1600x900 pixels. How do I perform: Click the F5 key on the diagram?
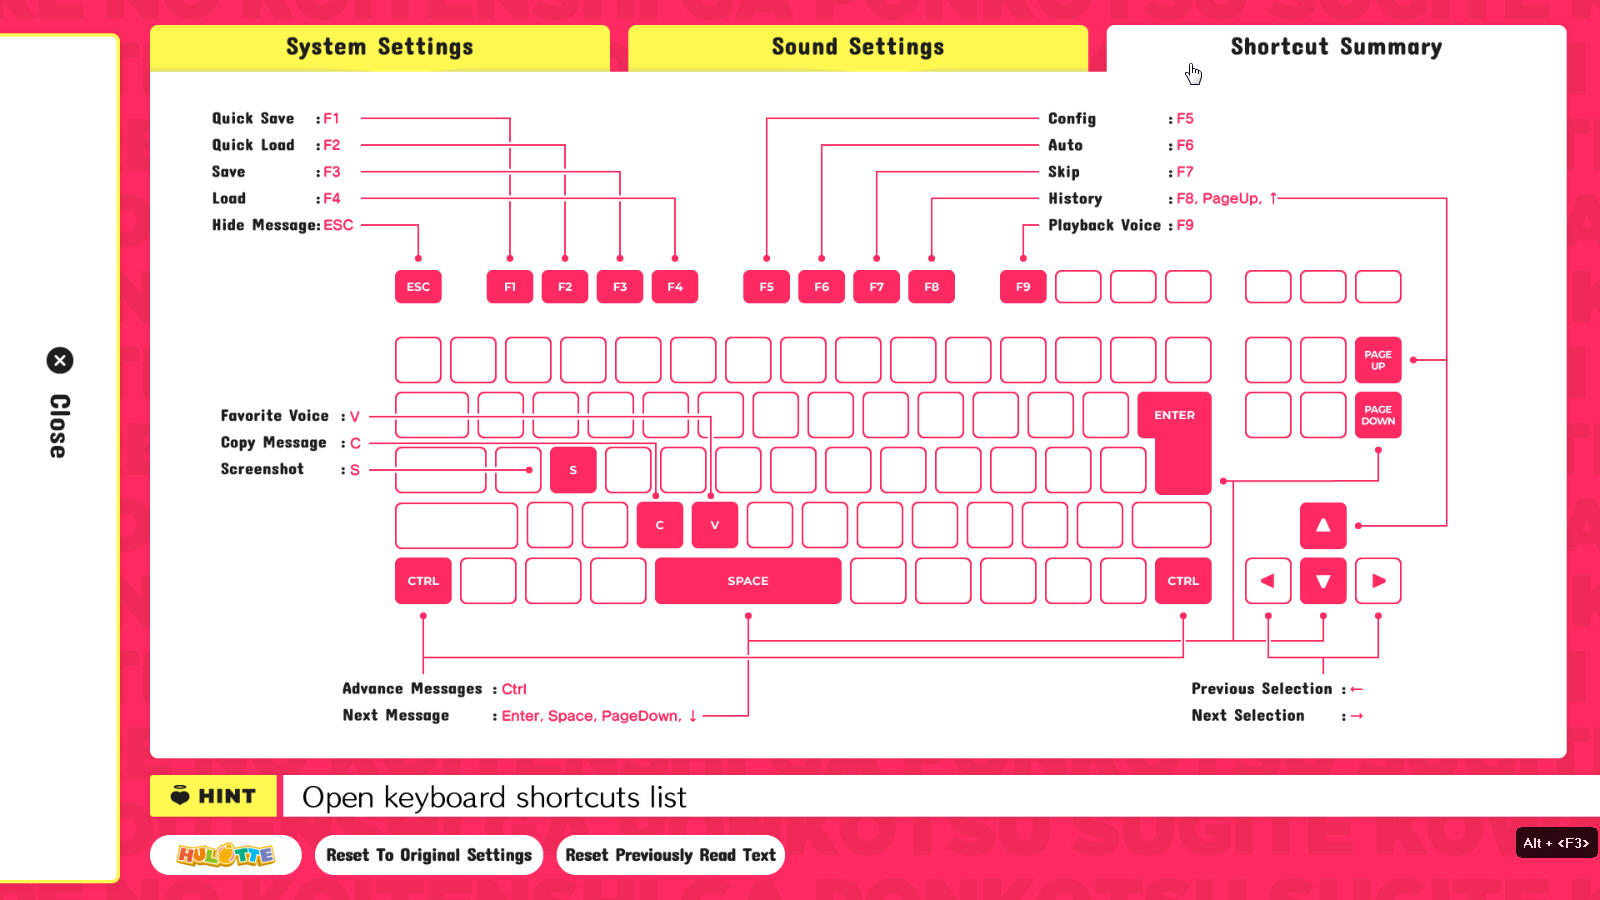[x=767, y=287]
